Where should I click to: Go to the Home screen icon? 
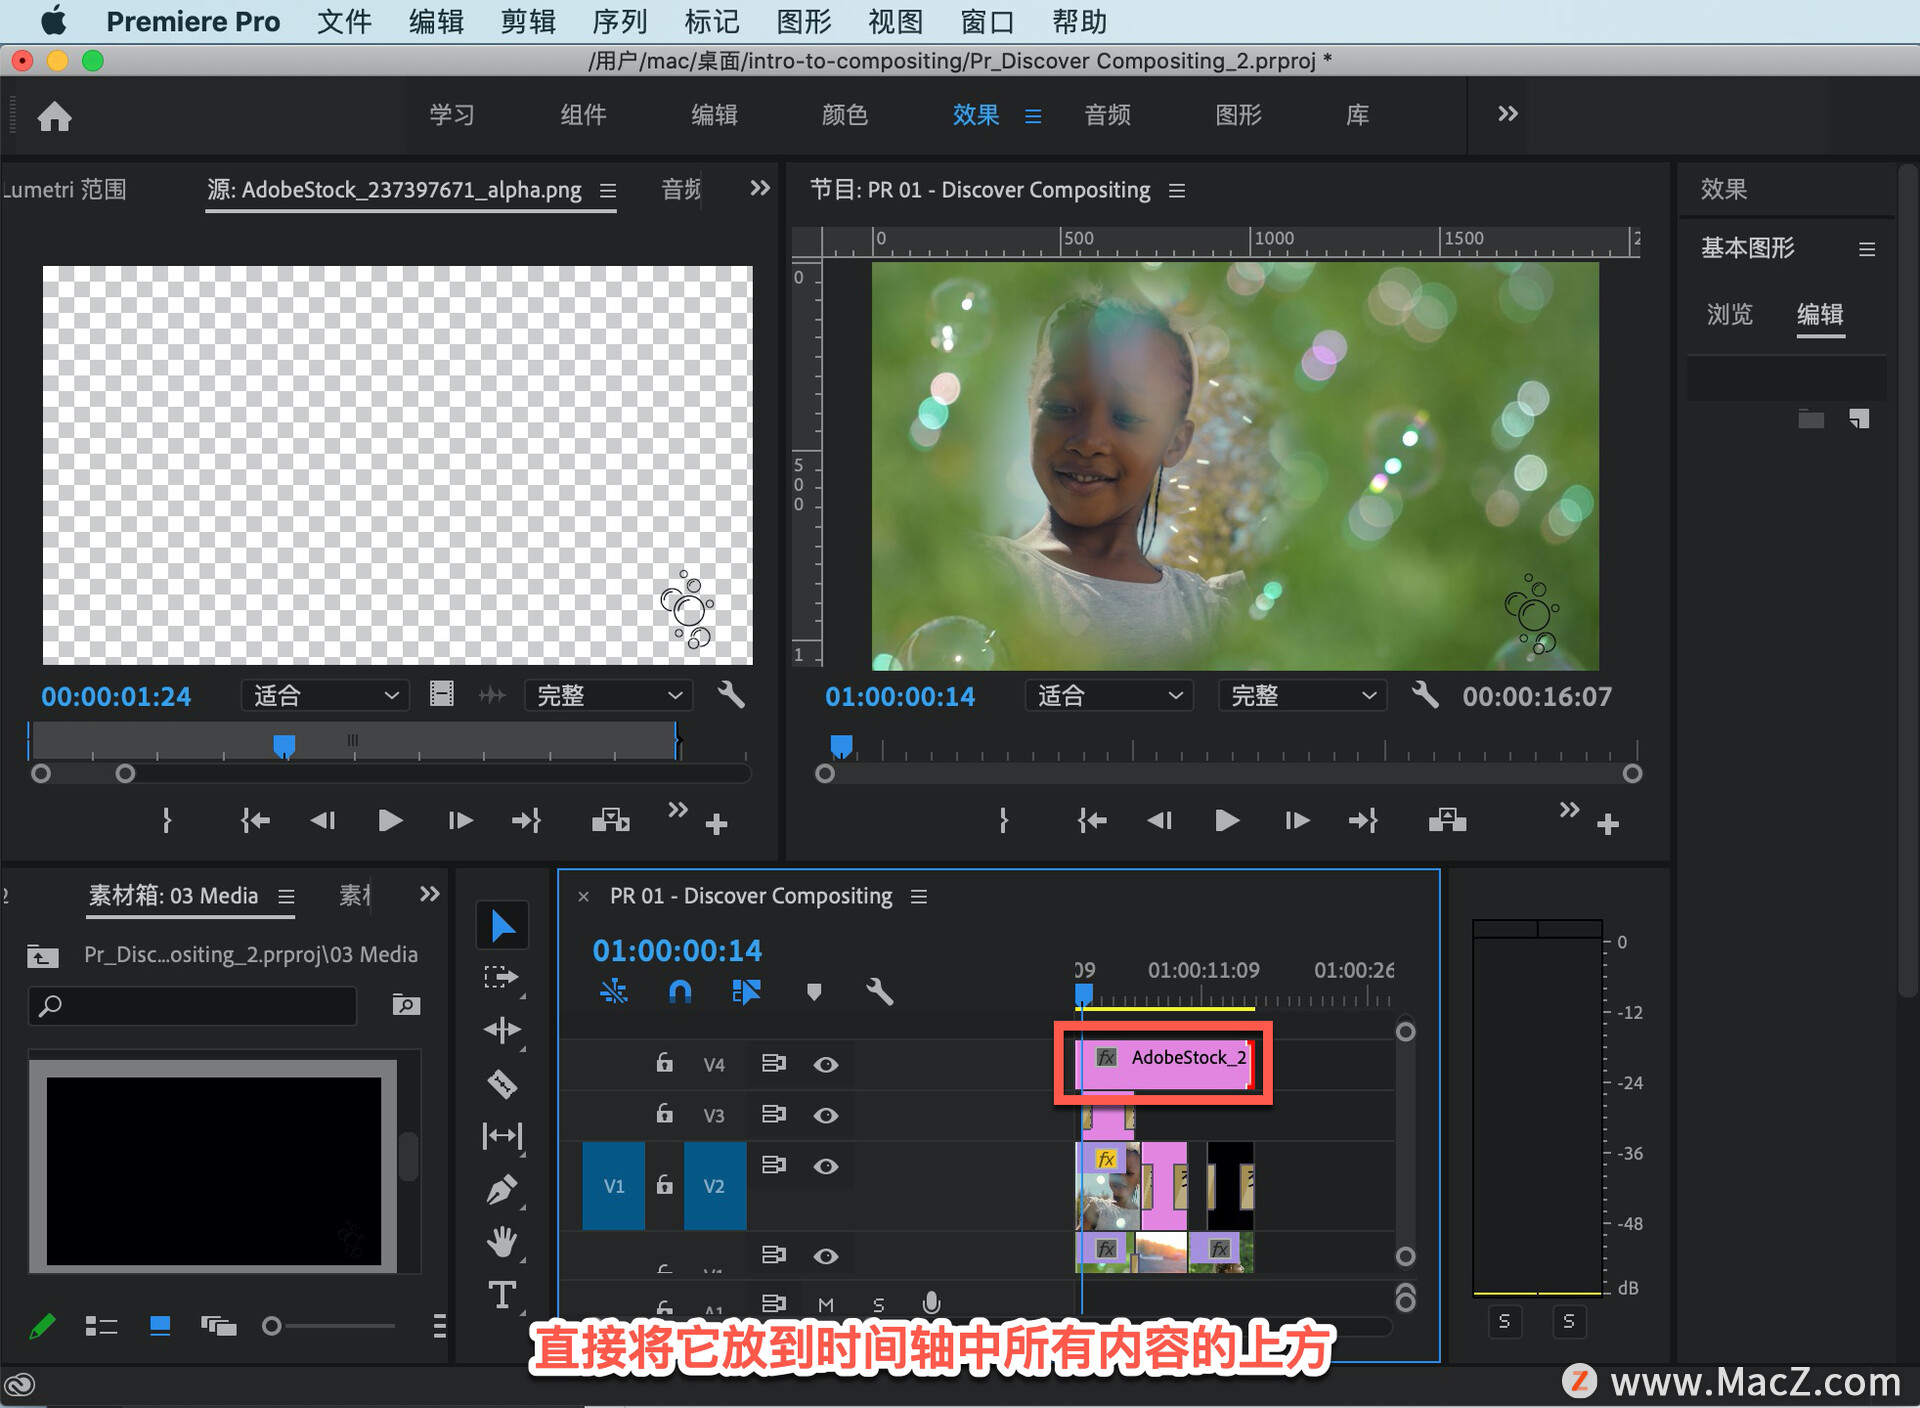pyautogui.click(x=54, y=117)
